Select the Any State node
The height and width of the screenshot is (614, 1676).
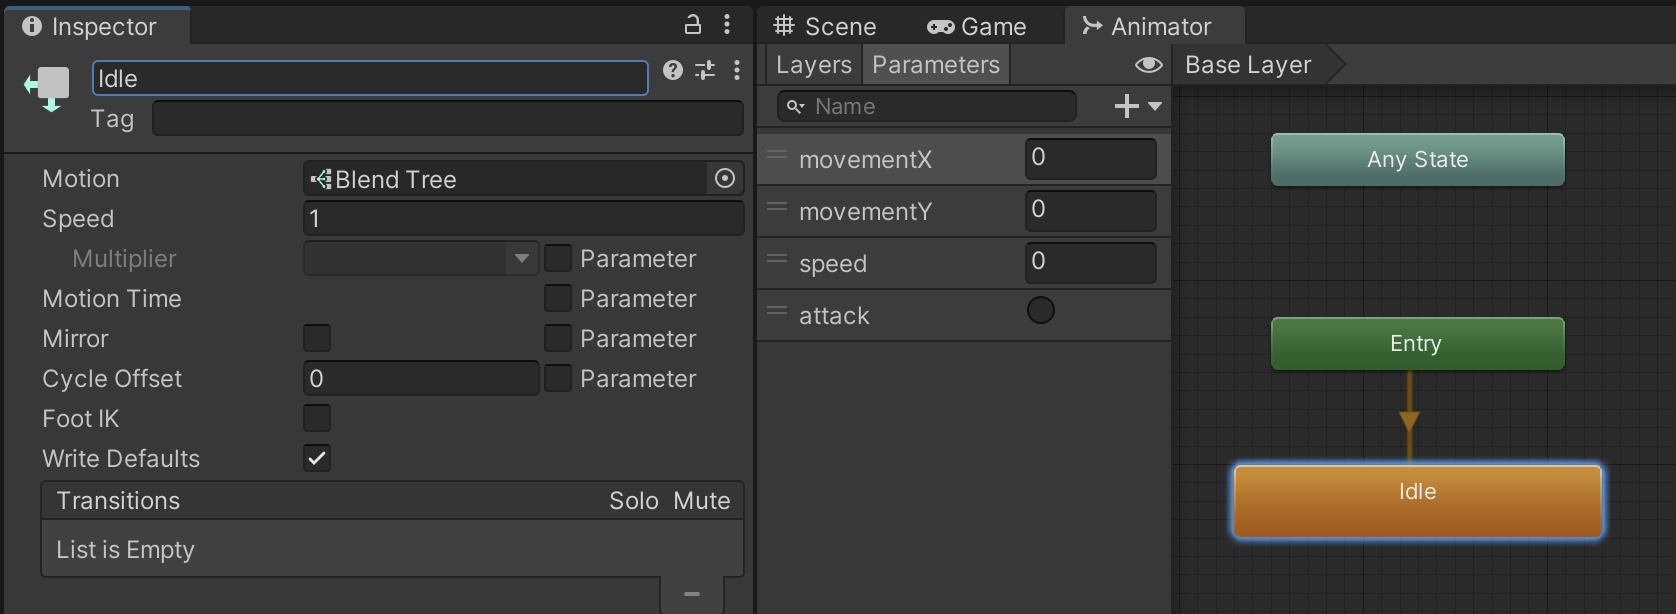(1417, 160)
